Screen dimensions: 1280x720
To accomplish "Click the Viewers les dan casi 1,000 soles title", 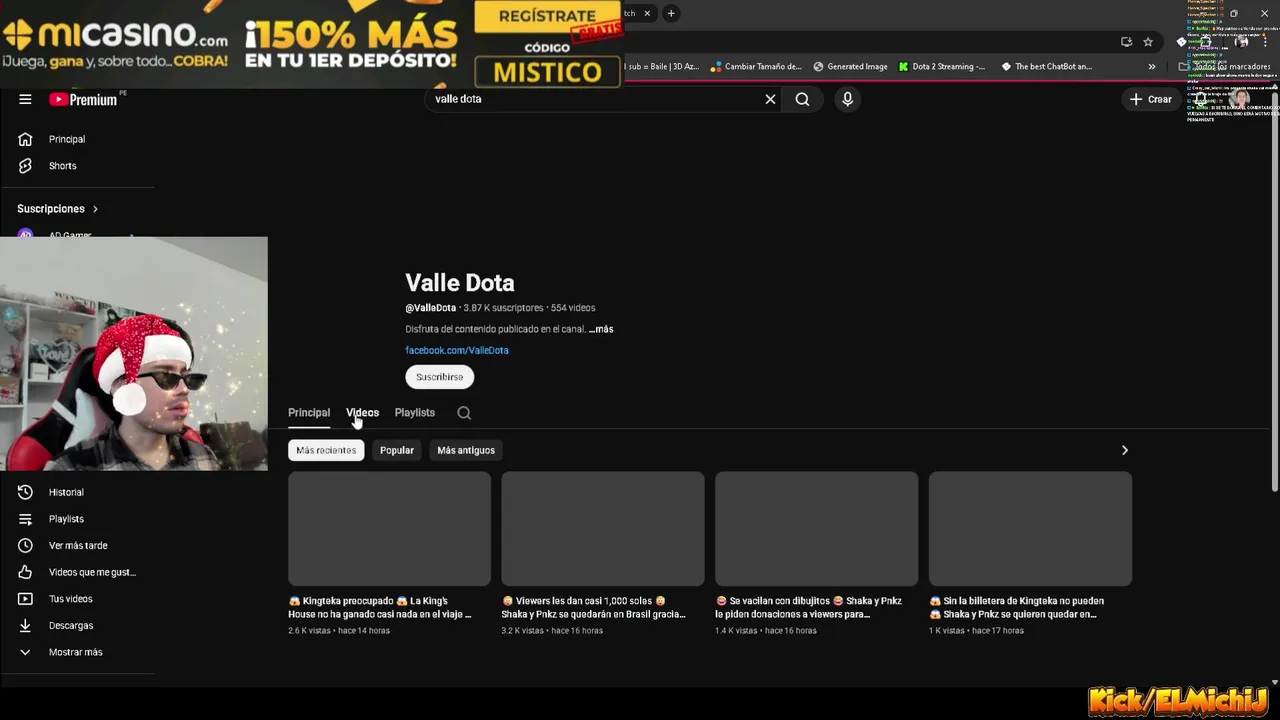I will tap(594, 607).
